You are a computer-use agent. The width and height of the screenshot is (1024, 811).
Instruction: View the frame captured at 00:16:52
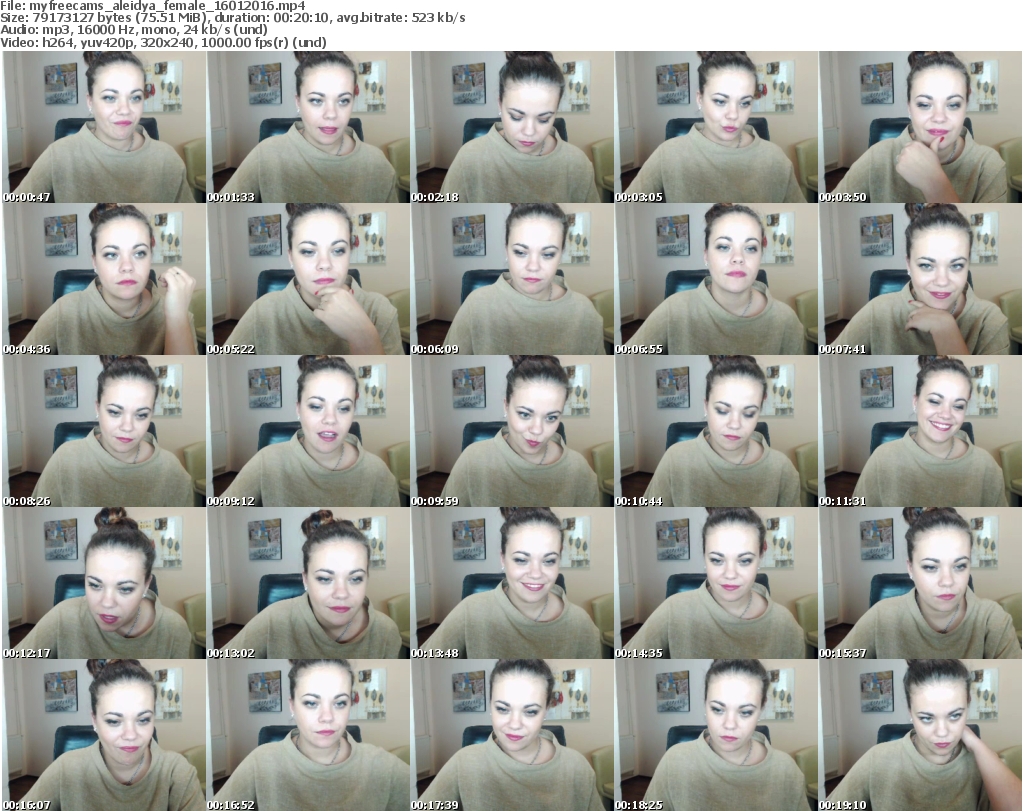click(x=308, y=735)
